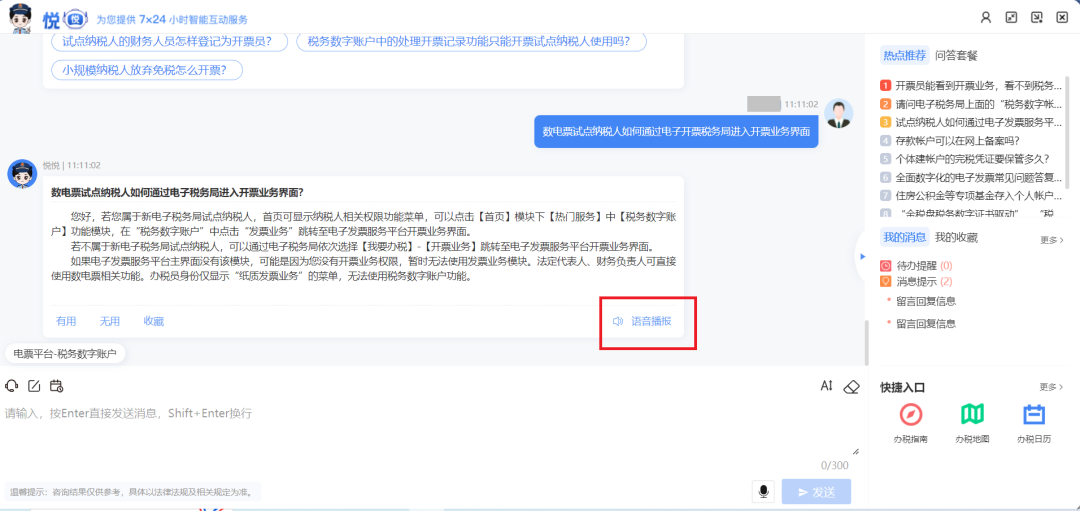This screenshot has width=1080, height=511.
Task: Click the headset customer service icon
Action: coord(12,386)
